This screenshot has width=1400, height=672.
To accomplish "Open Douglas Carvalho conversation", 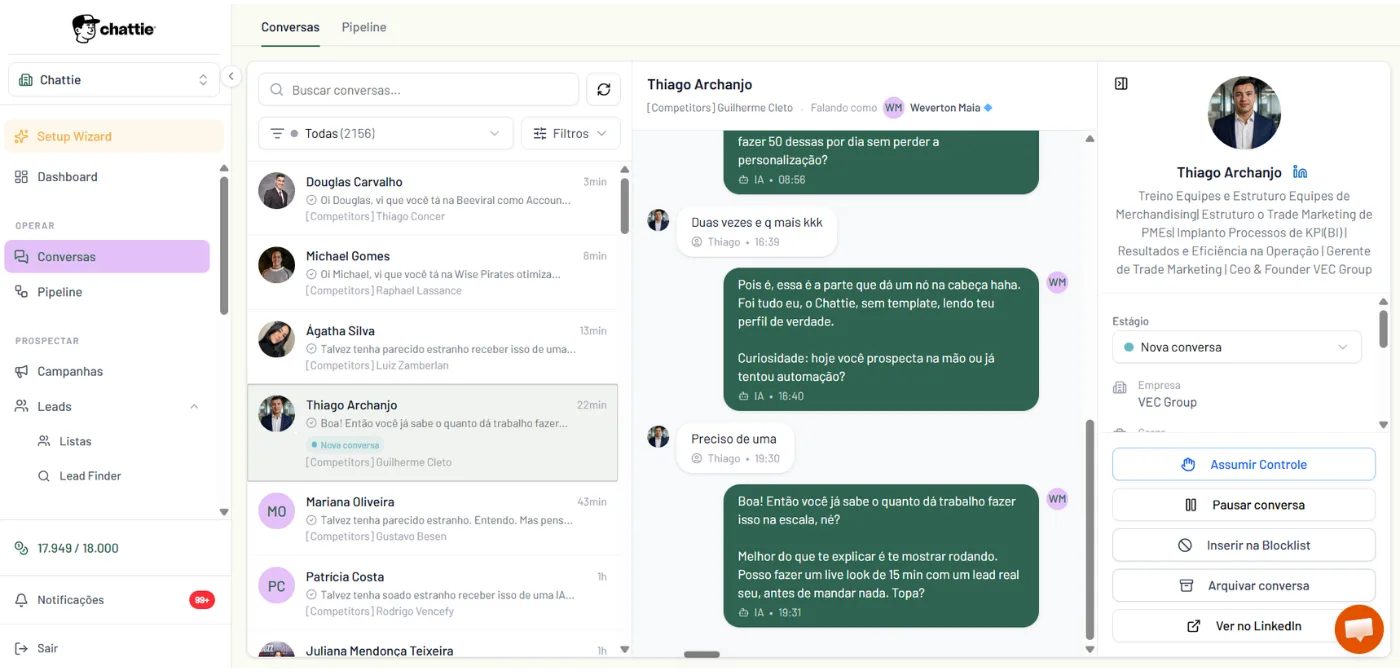I will [x=432, y=198].
